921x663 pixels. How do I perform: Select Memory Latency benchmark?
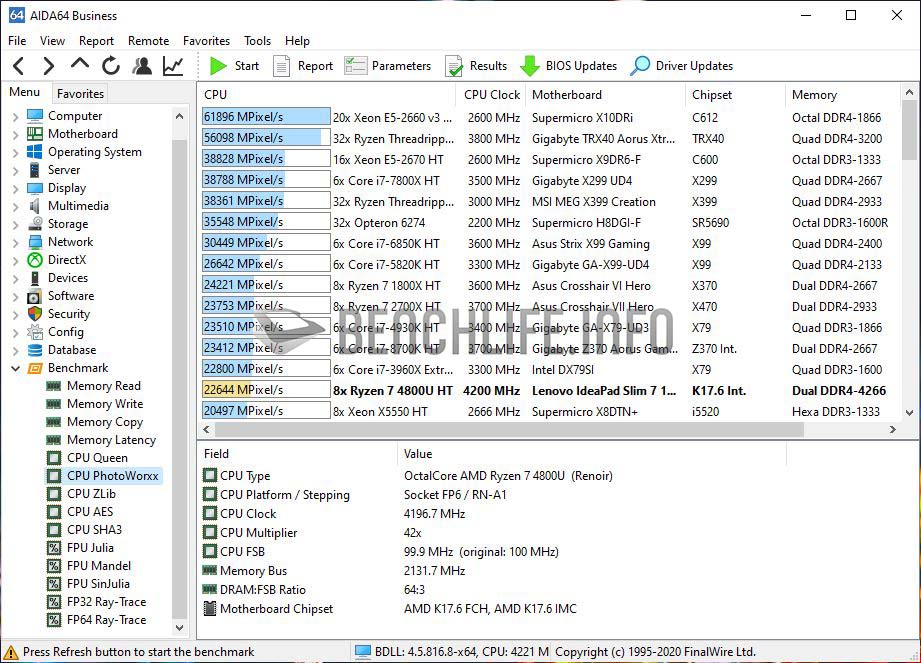pos(111,440)
